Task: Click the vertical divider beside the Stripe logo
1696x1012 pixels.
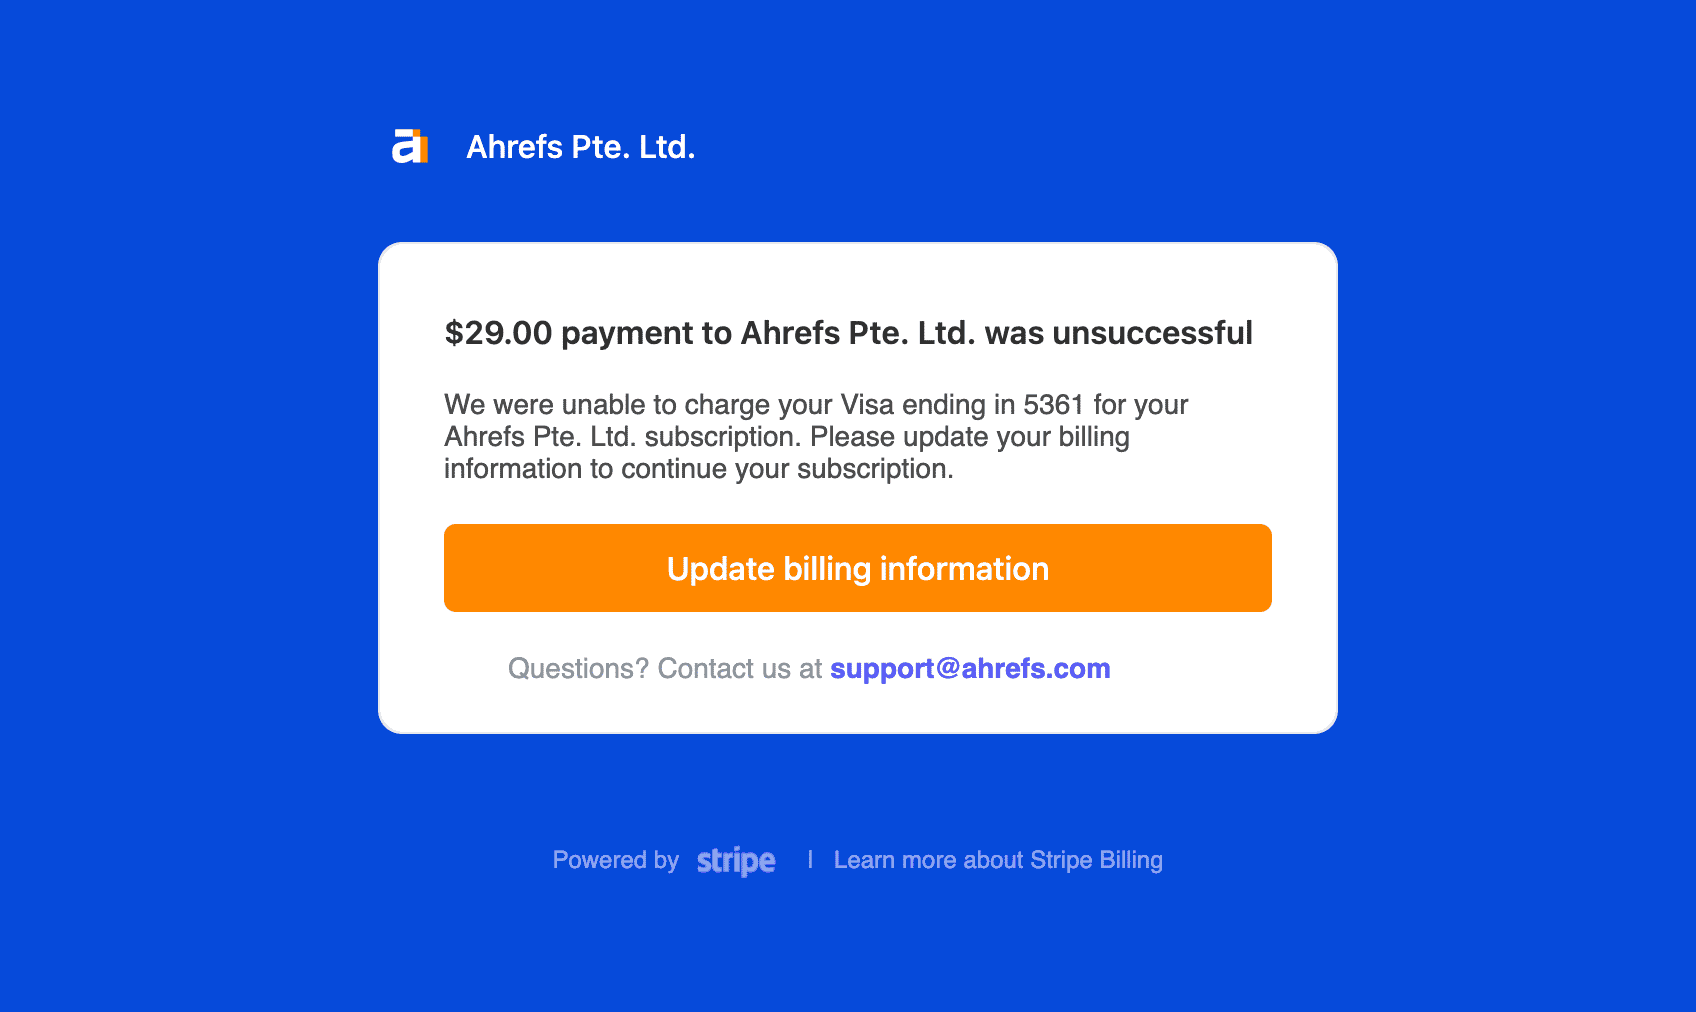Action: [810, 860]
